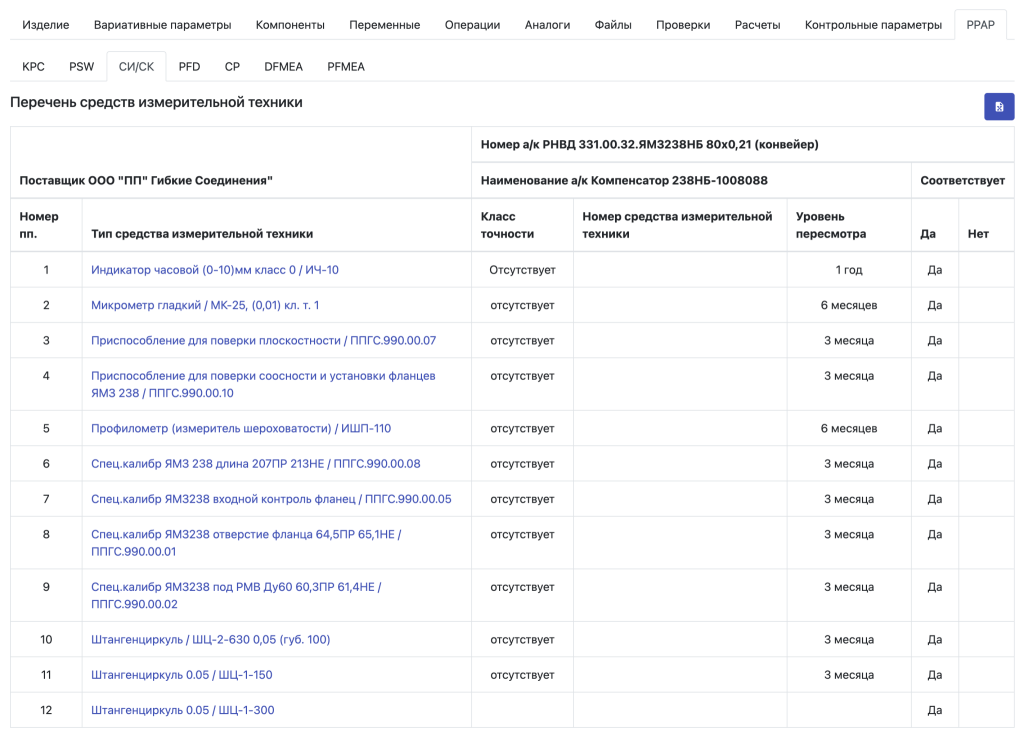Switch to the PSW sub-tab

tap(82, 67)
